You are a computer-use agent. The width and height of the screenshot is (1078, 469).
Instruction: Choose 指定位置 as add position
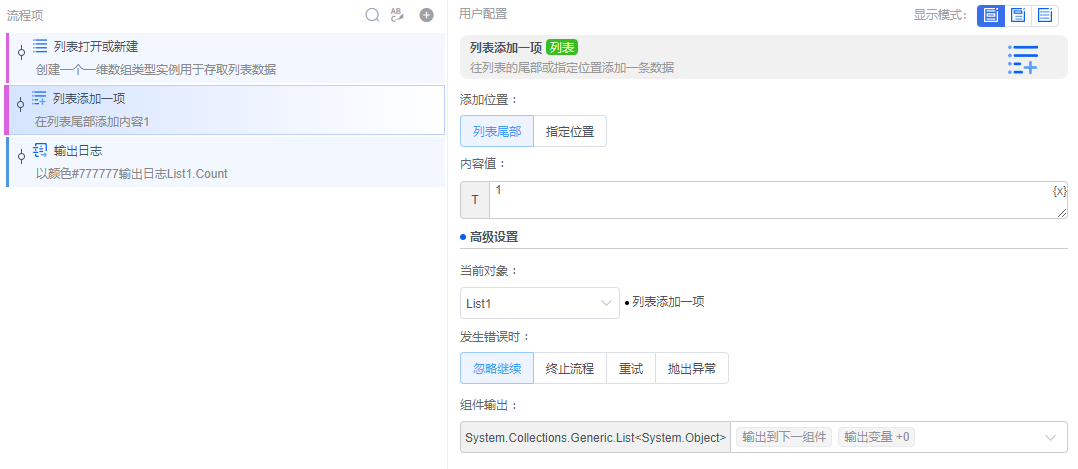click(x=570, y=131)
